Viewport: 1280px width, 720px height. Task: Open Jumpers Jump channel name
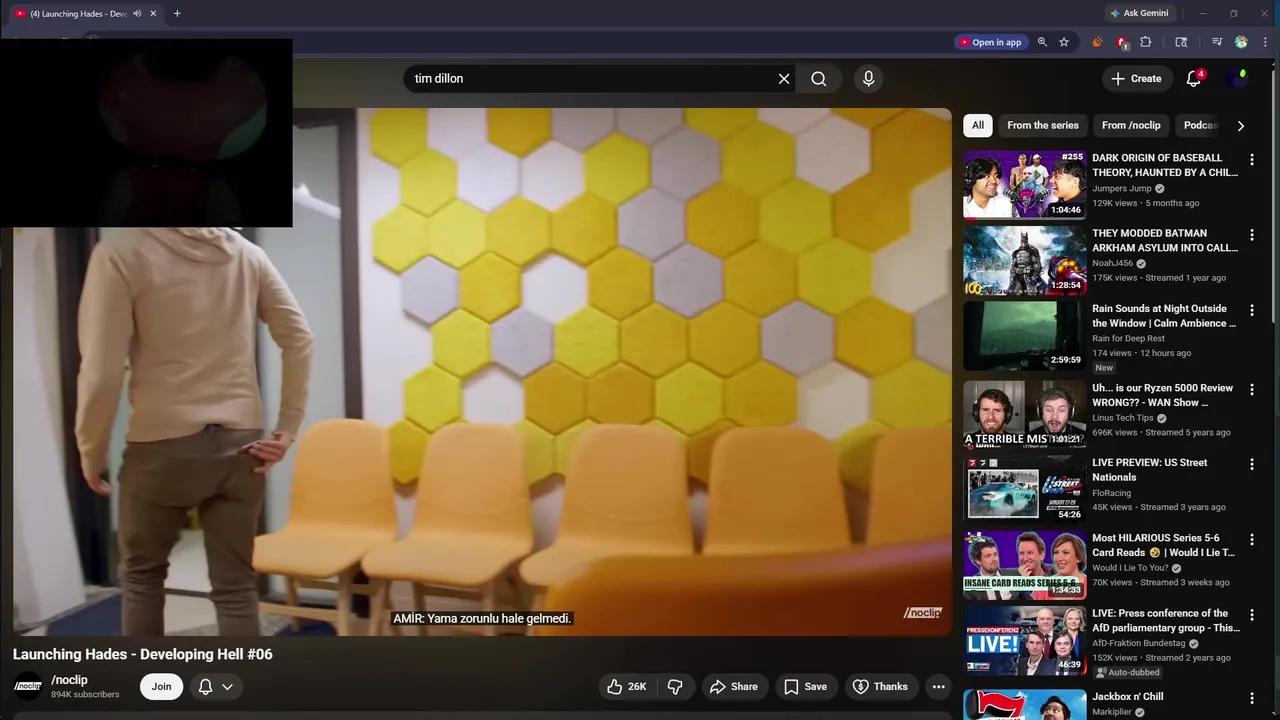tap(1122, 188)
